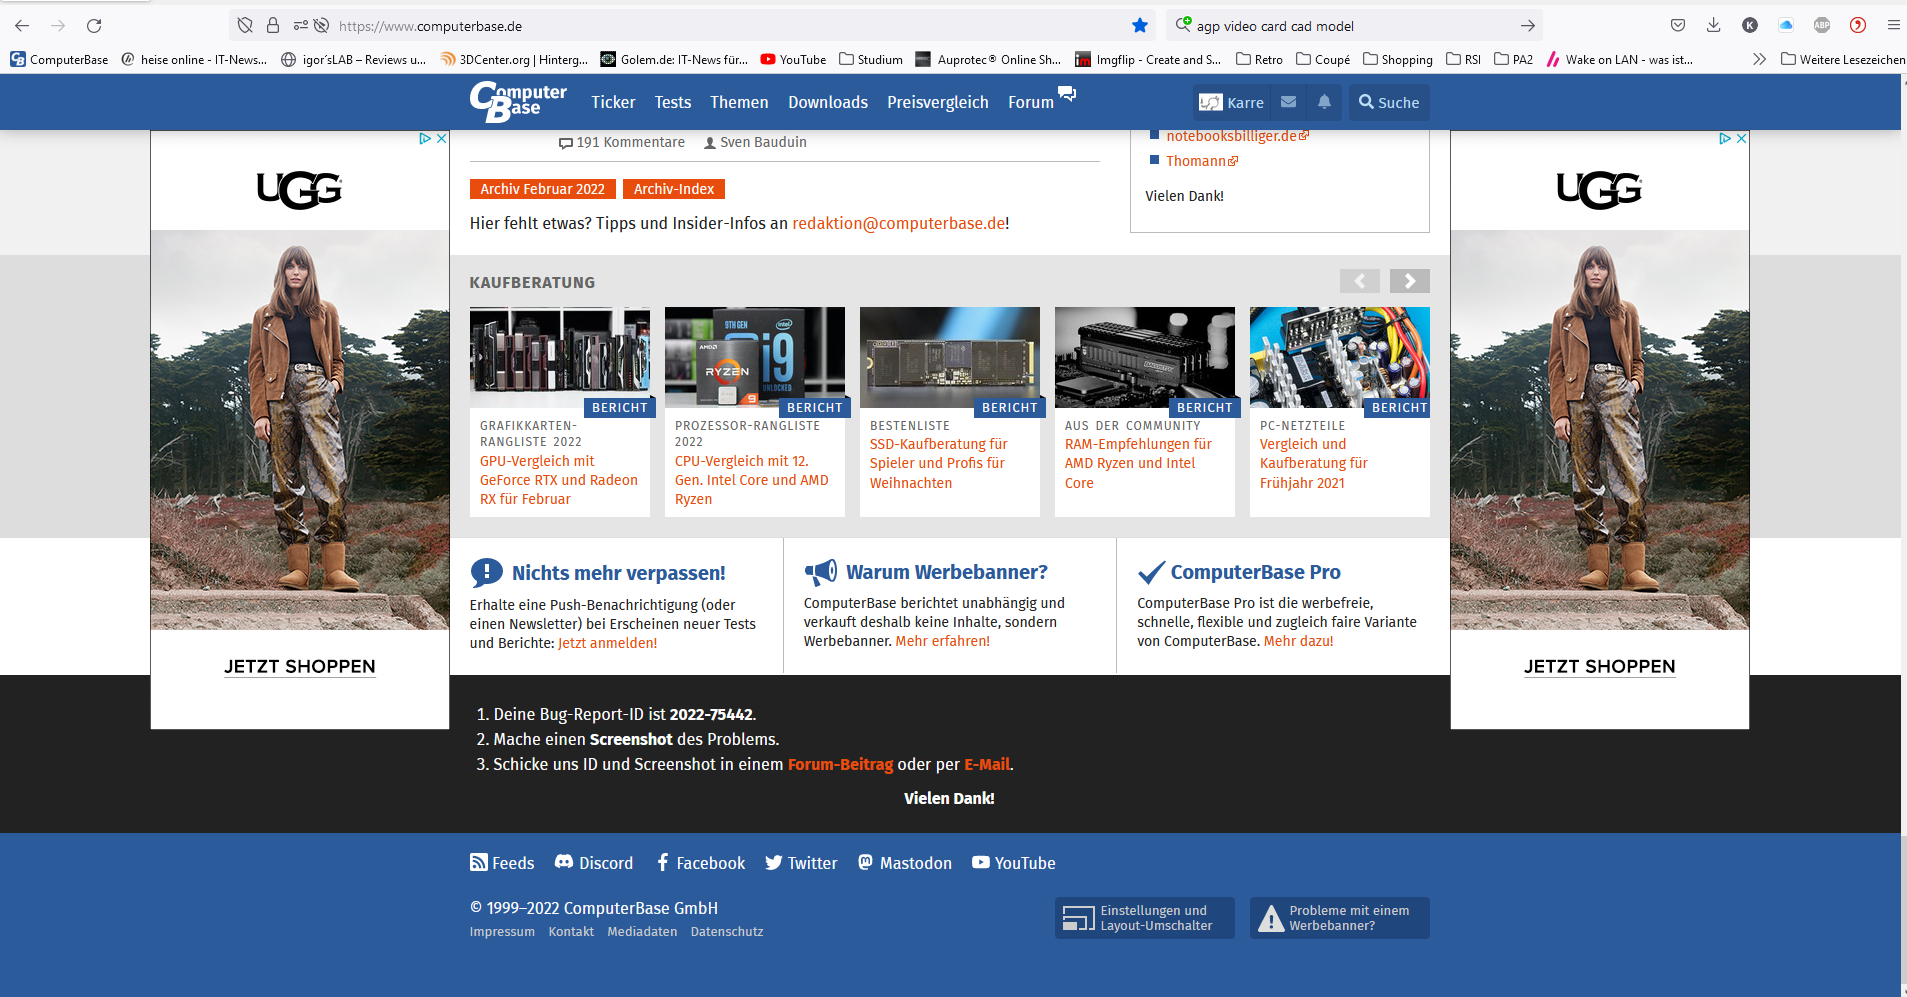
Task: Open RAM-Empfehlungen article link
Action: (x=1138, y=463)
